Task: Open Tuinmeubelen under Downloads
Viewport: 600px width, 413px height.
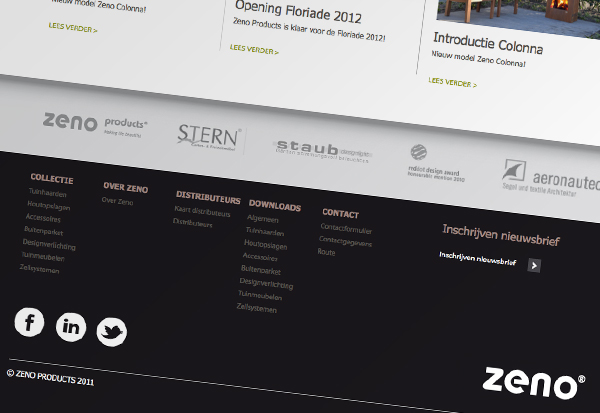Action: point(260,295)
